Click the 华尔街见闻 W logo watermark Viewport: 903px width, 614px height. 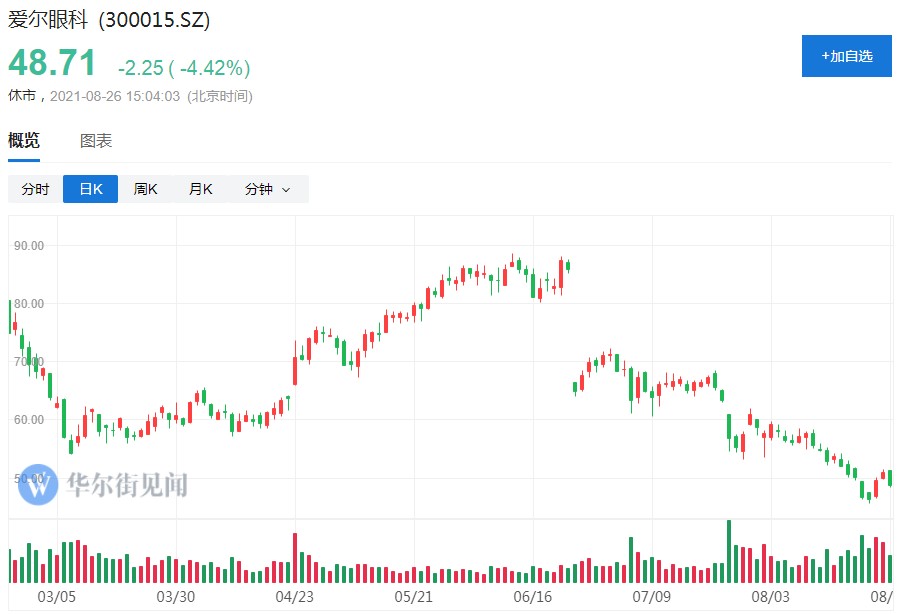[38, 485]
